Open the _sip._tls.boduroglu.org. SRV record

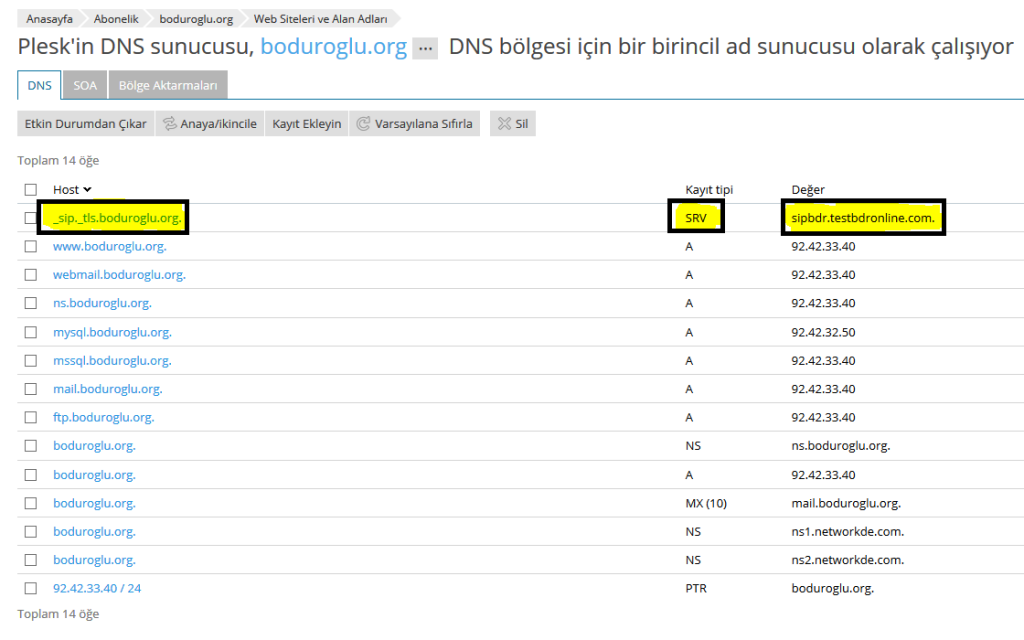click(x=118, y=218)
